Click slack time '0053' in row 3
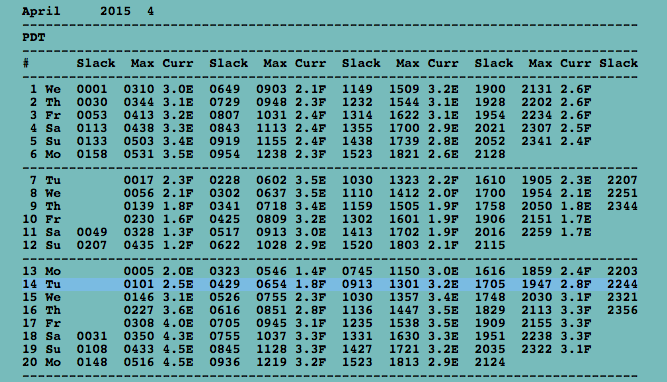Viewport: 667px width, 382px height. tap(92, 115)
